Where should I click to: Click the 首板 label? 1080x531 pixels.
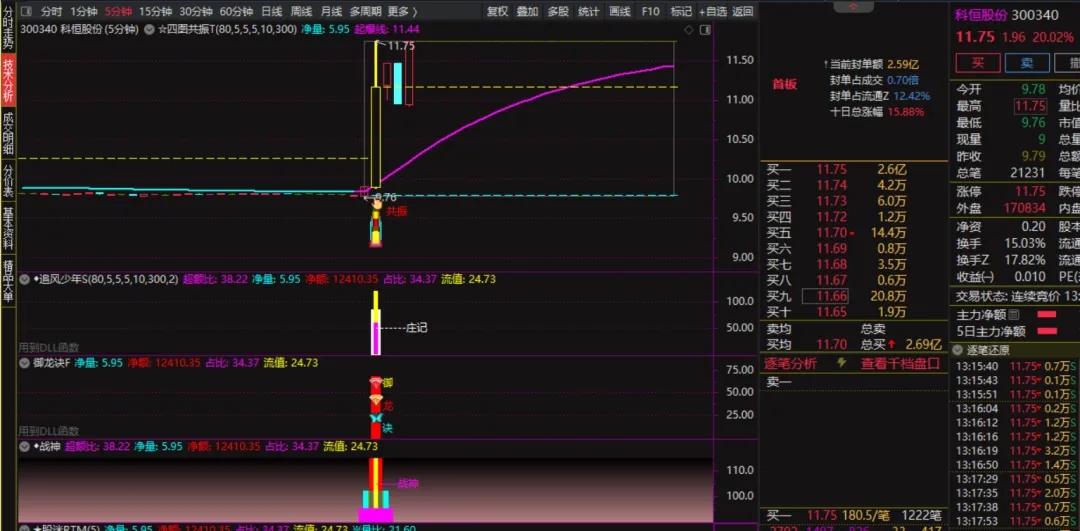point(784,84)
